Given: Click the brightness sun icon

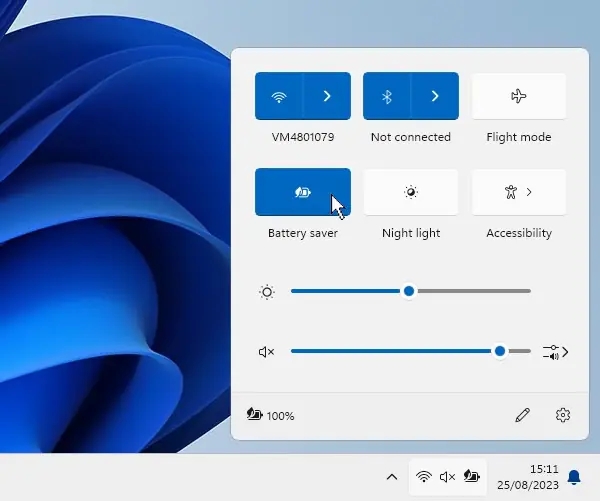Looking at the screenshot, I should [267, 292].
